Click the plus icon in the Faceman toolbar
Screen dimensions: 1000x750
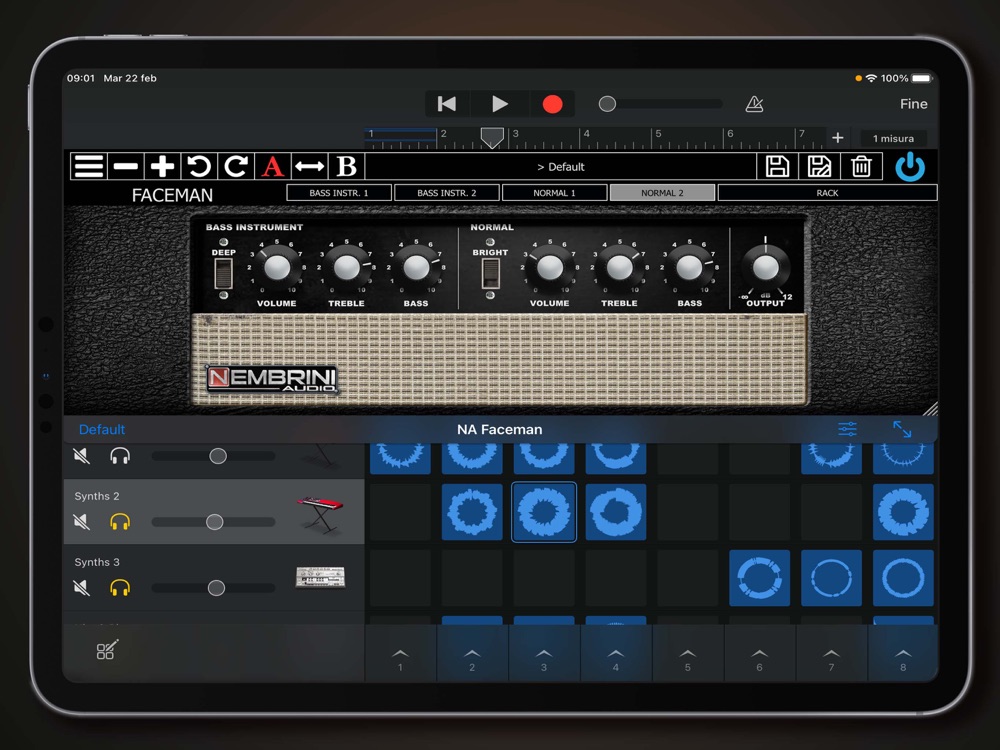[162, 166]
